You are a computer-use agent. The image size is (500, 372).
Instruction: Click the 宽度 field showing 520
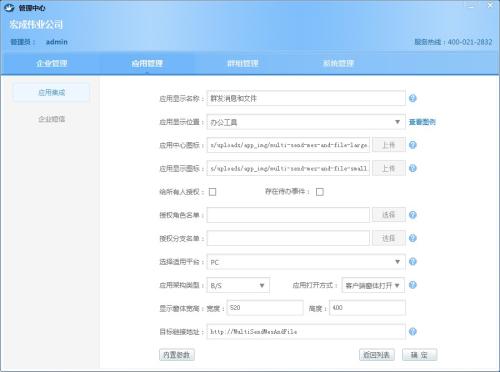tap(265, 308)
